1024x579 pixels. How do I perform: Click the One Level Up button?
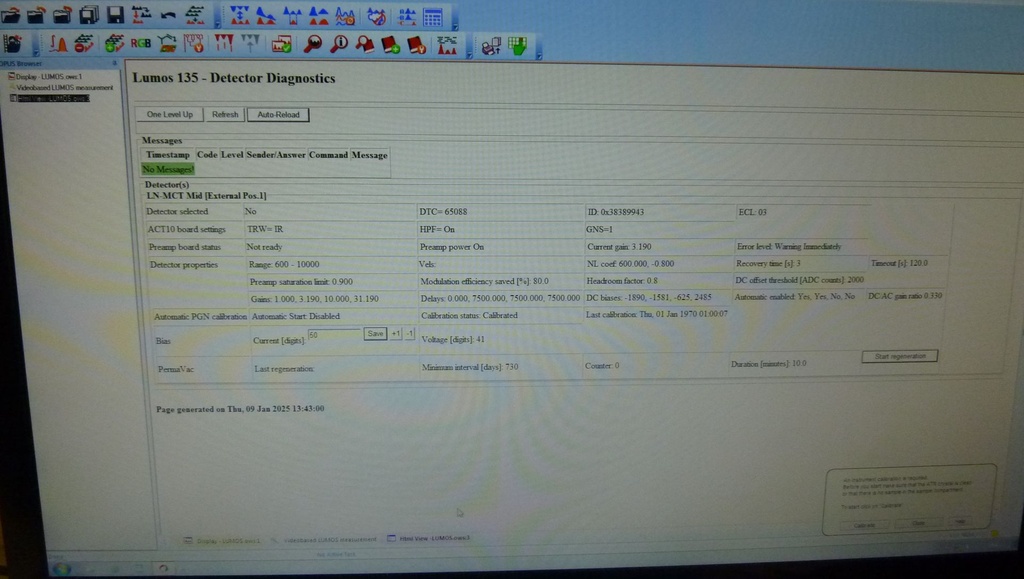[x=169, y=114]
